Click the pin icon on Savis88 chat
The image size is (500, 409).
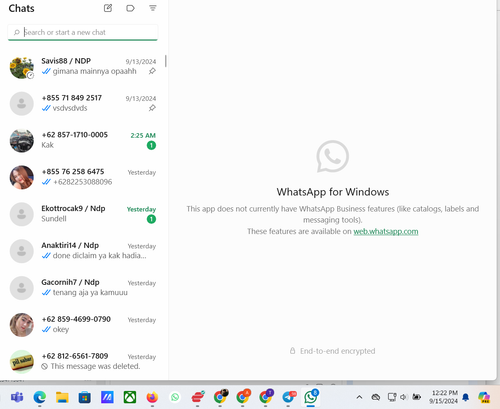(152, 71)
